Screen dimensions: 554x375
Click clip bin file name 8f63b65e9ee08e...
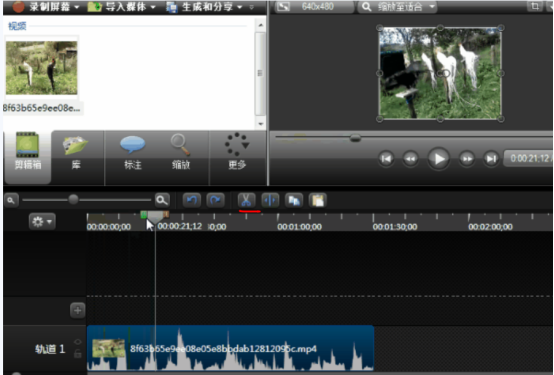[x=42, y=108]
